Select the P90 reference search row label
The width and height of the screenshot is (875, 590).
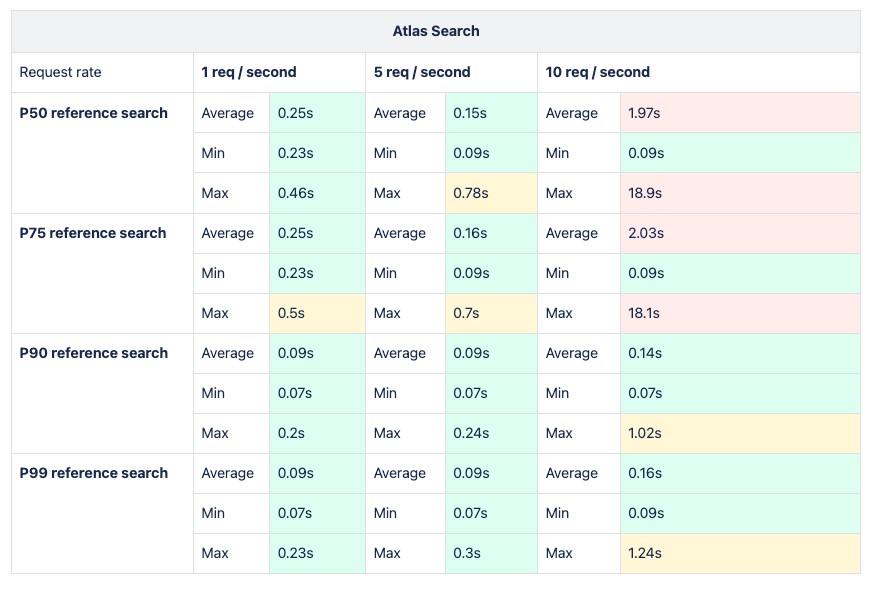pyautogui.click(x=94, y=353)
